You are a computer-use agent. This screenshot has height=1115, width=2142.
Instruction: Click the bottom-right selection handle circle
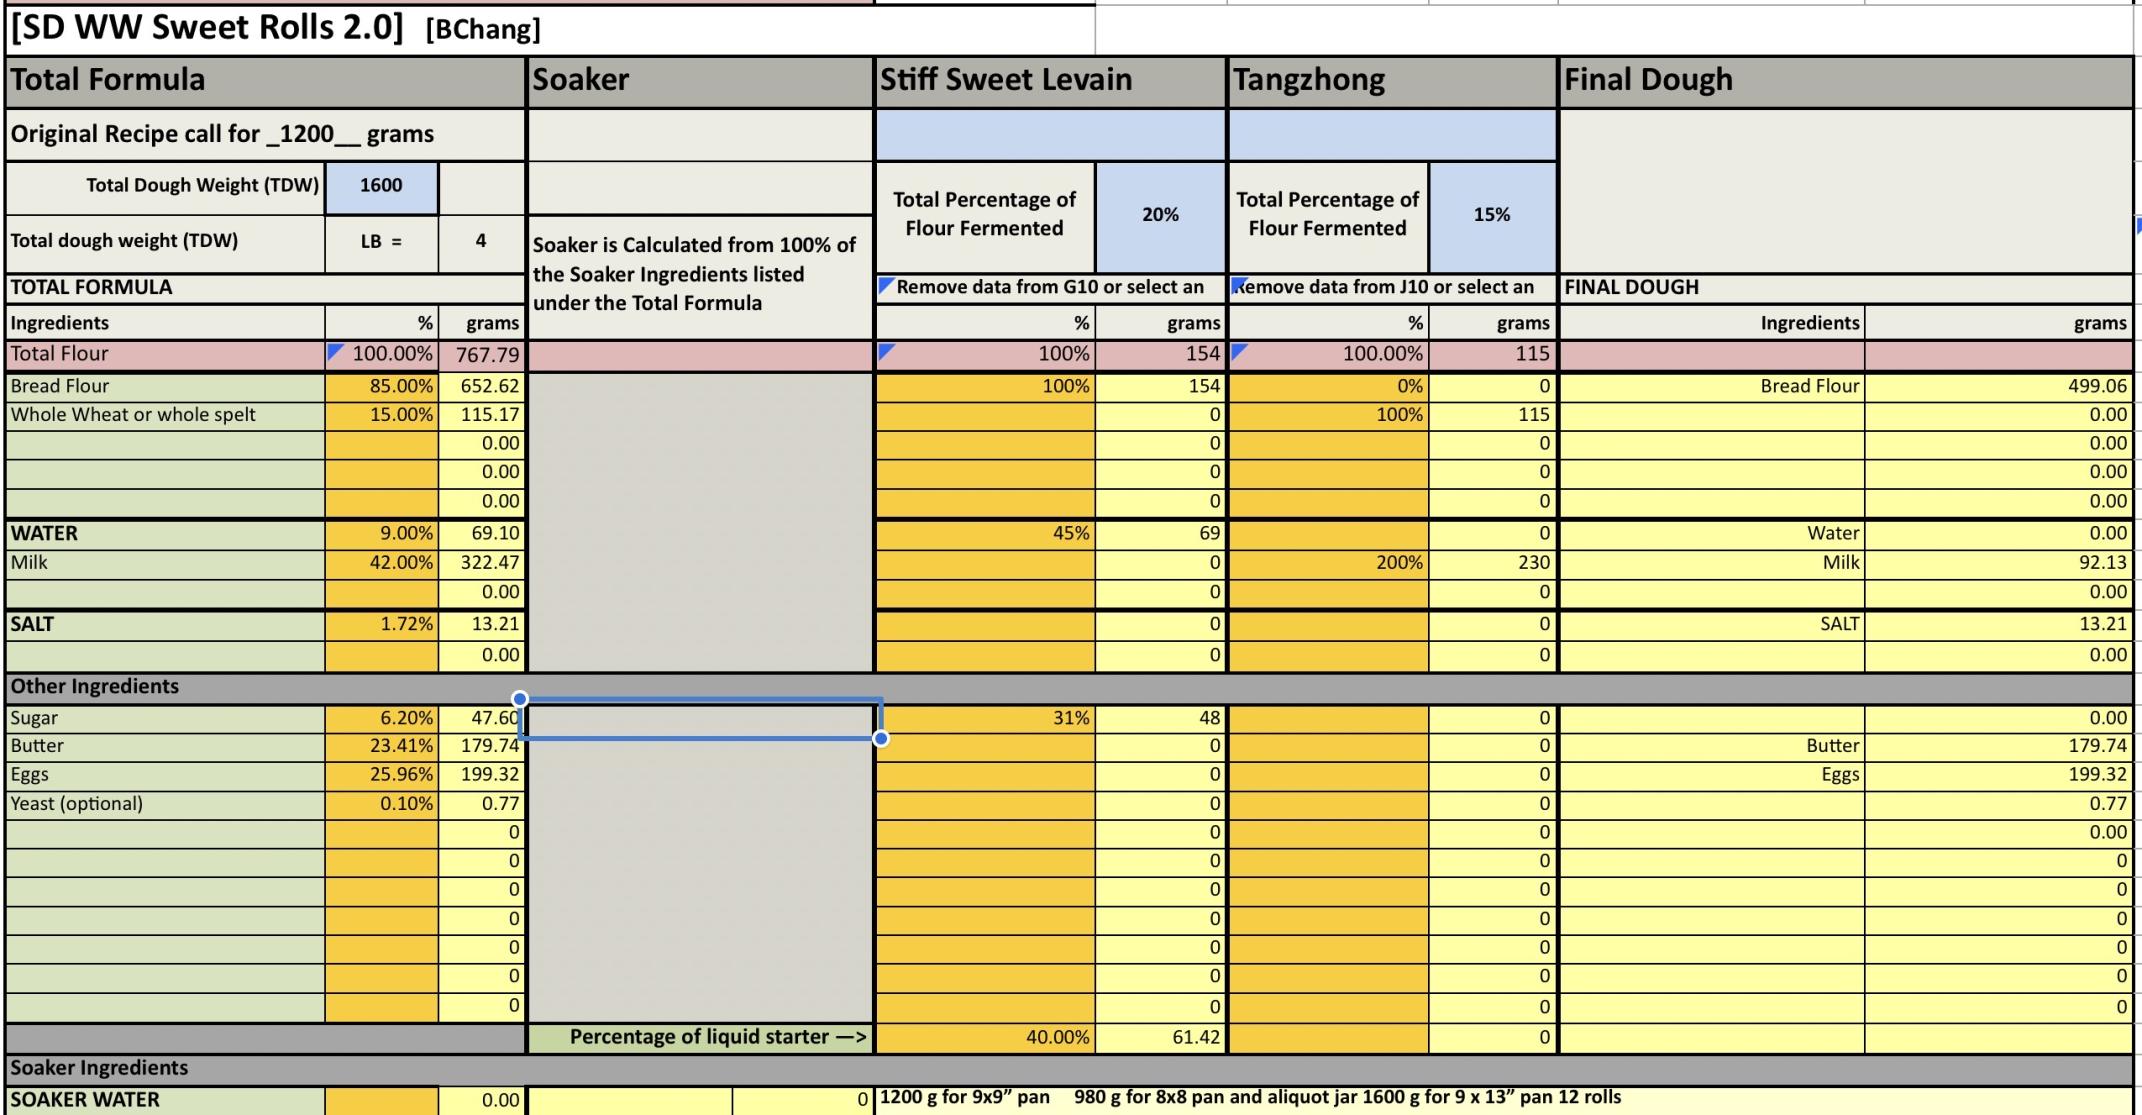point(881,738)
